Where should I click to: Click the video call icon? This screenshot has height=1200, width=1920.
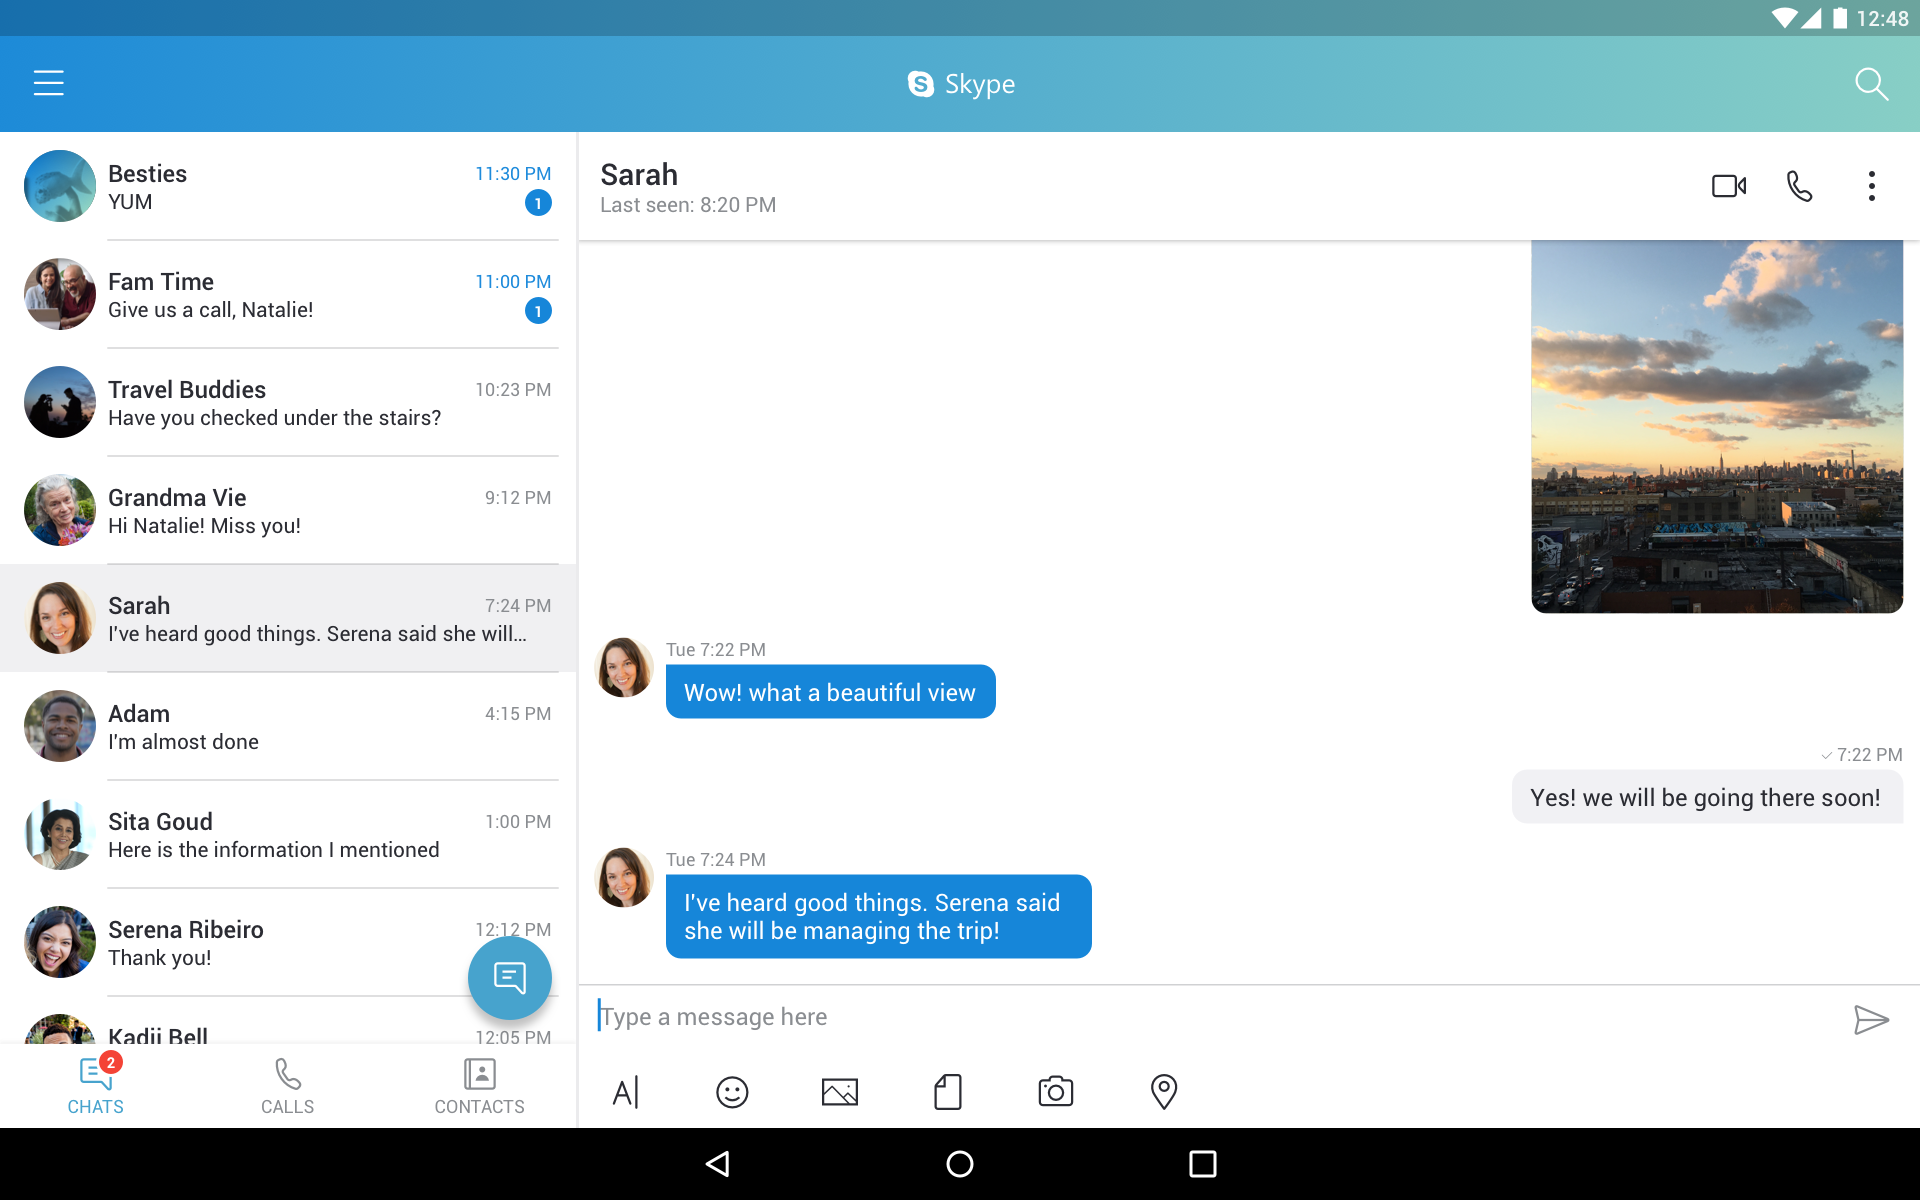point(1728,184)
